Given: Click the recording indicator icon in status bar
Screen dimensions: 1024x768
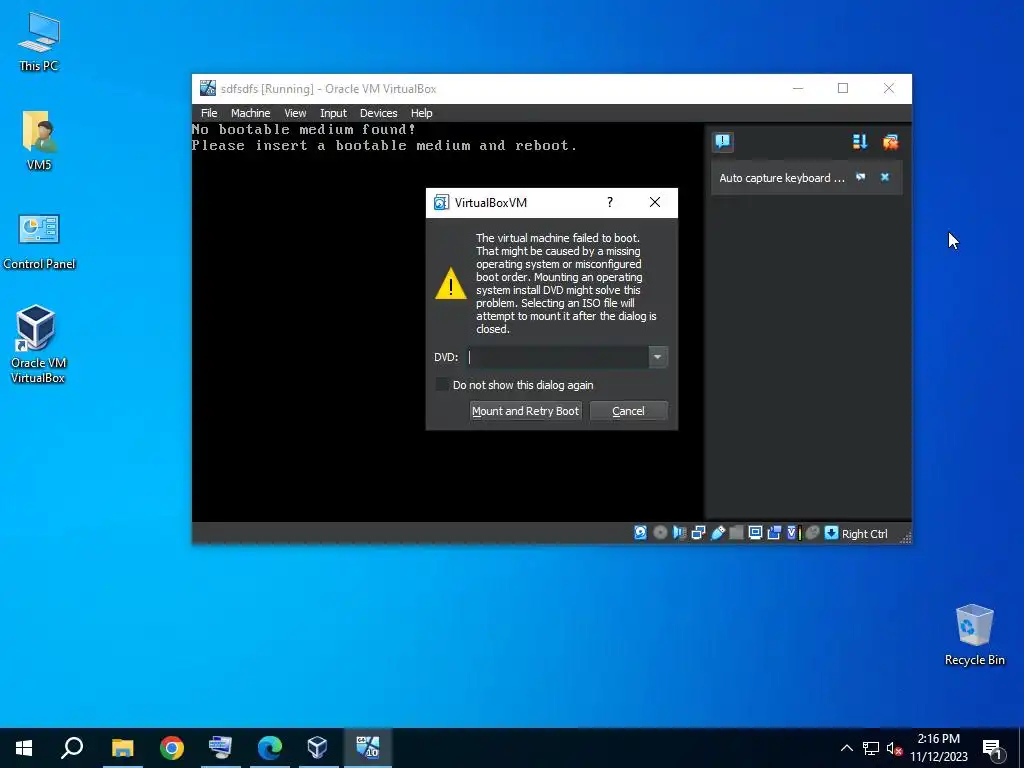Looking at the screenshot, I should point(775,533).
